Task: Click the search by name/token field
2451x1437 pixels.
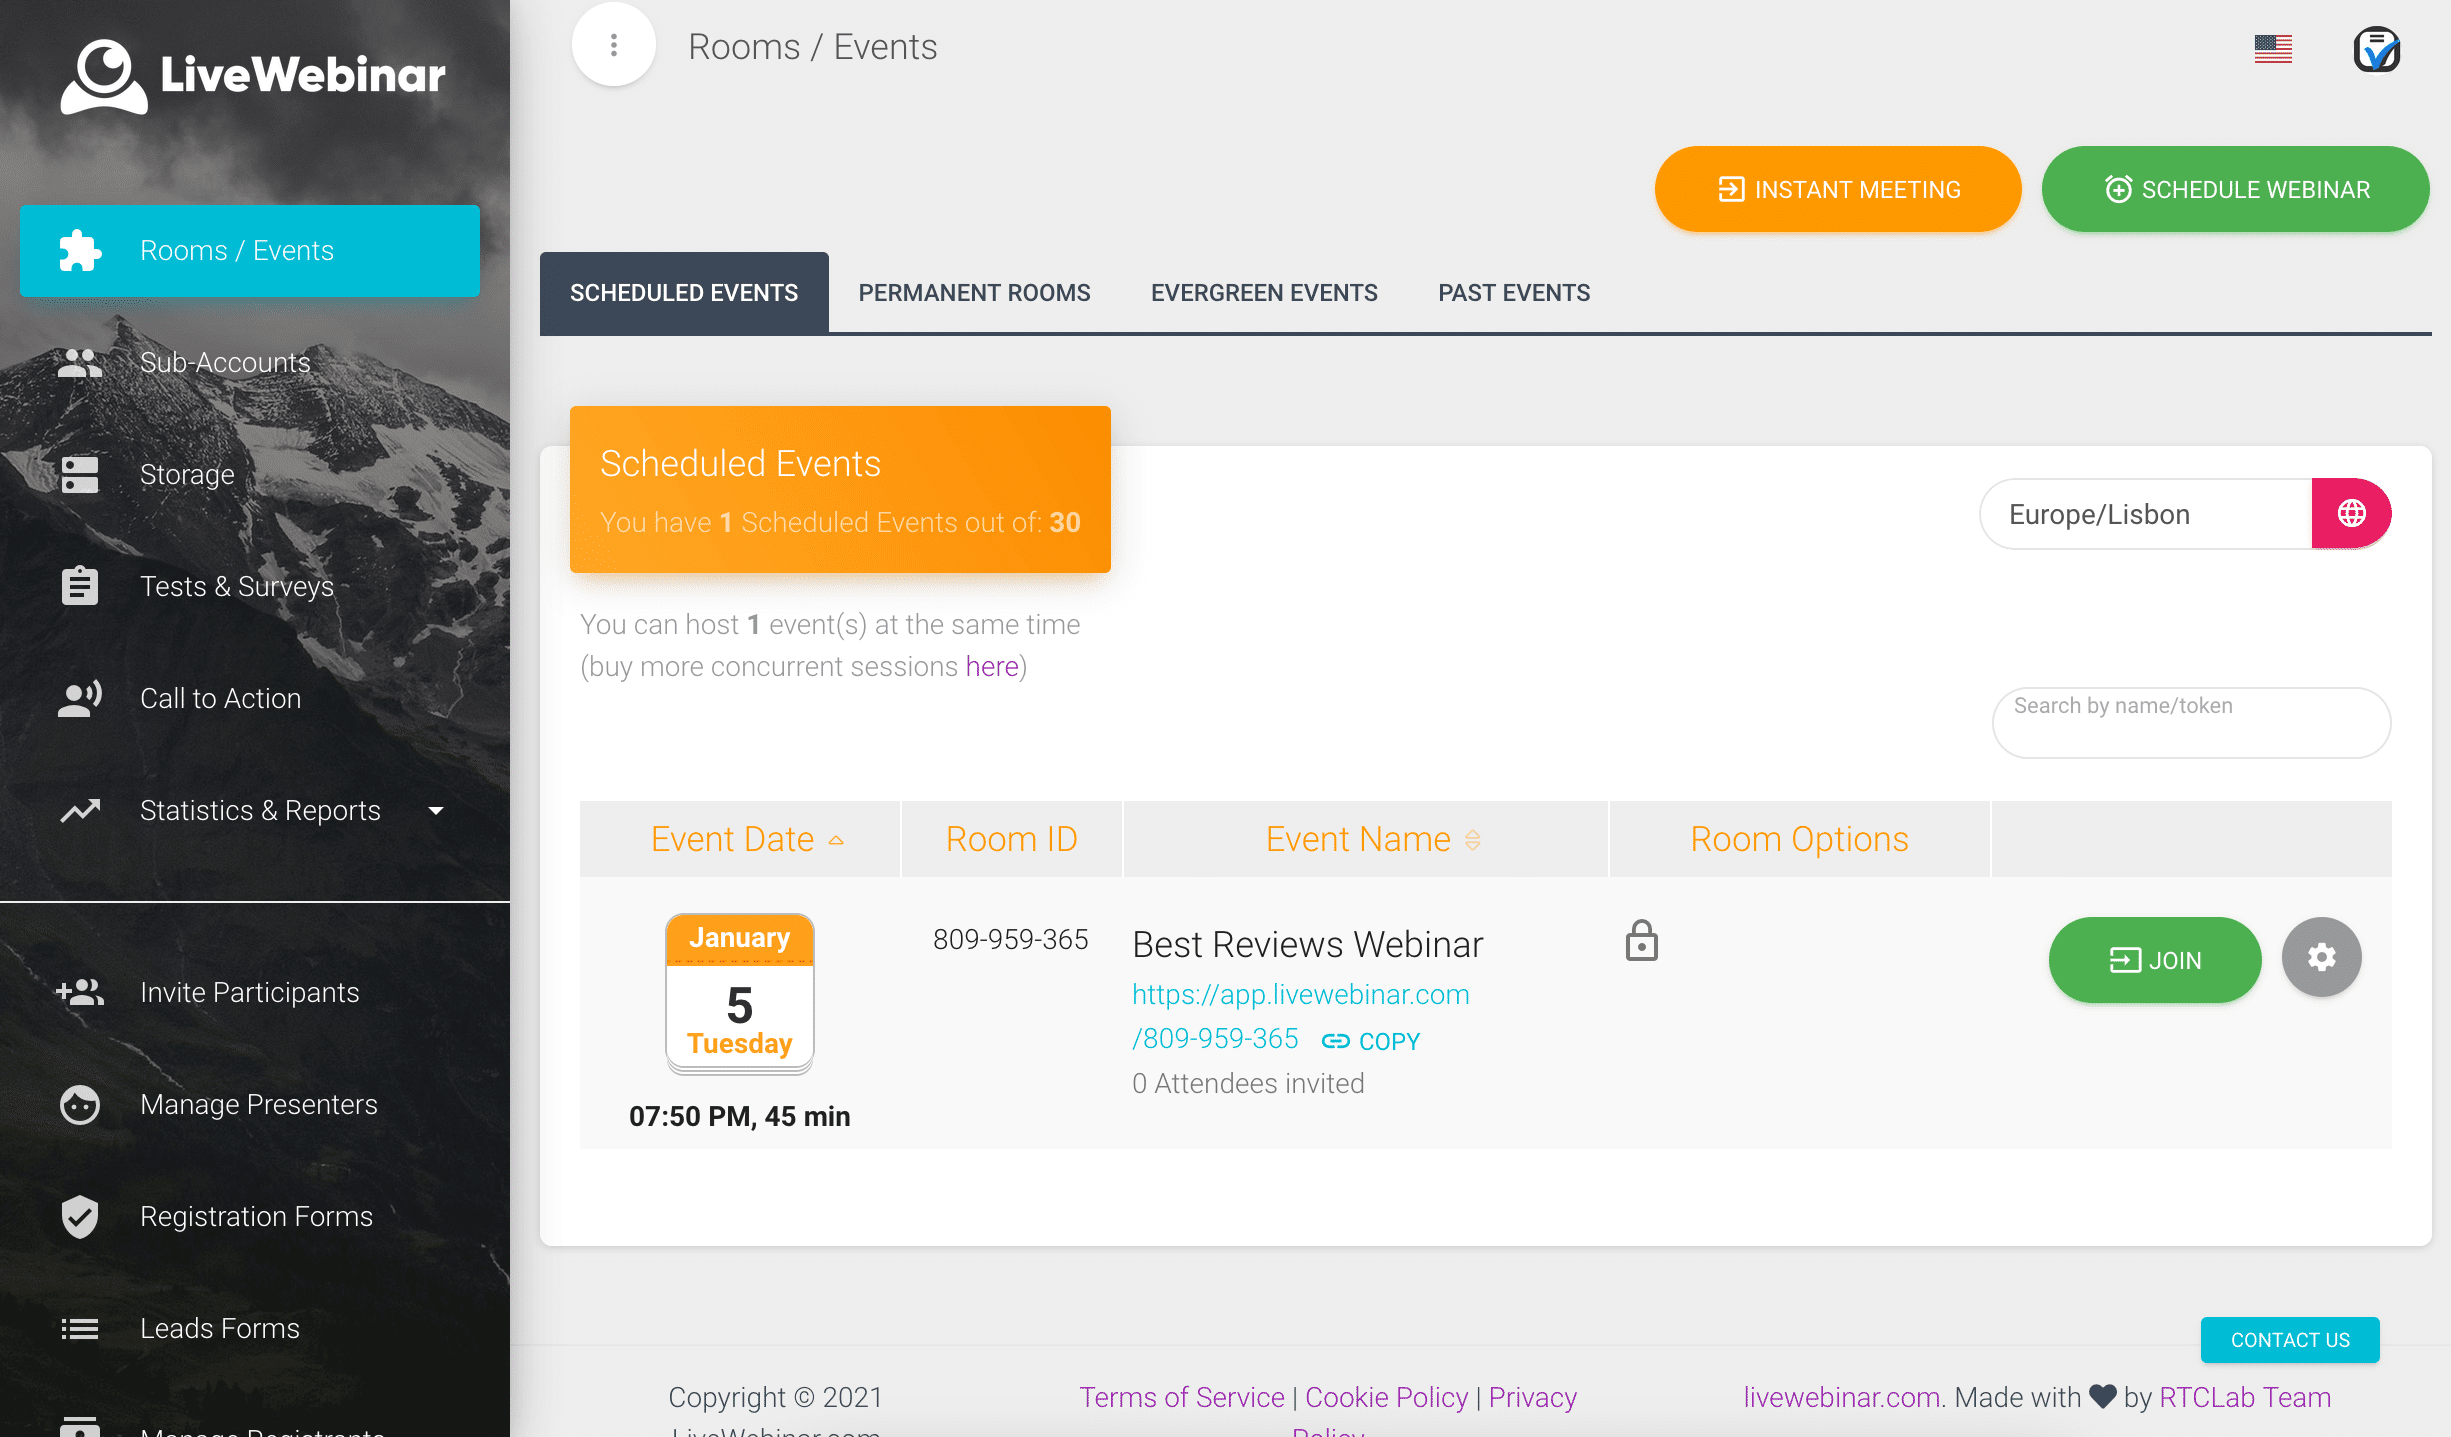Action: tap(2190, 722)
